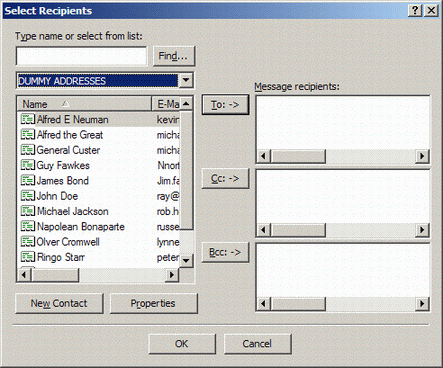443x368 pixels.
Task: Click Cc box scroll left arrow
Action: (x=264, y=230)
